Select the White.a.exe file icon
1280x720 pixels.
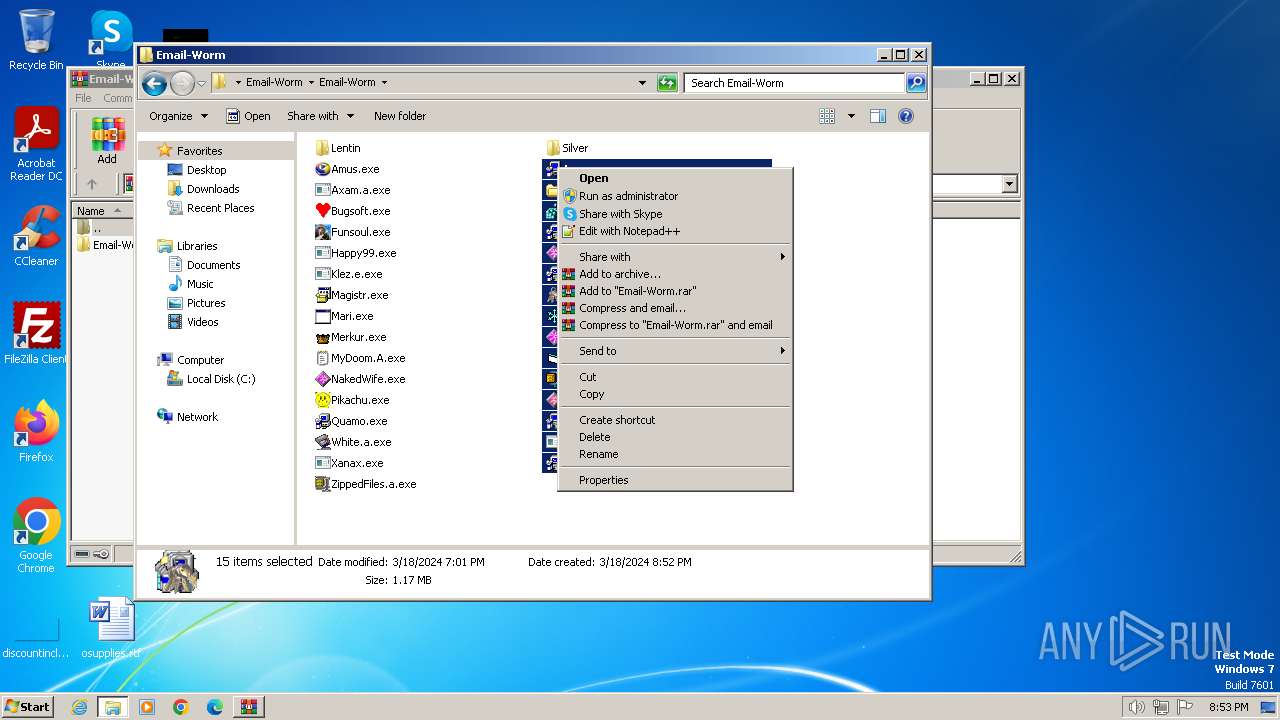(x=322, y=442)
